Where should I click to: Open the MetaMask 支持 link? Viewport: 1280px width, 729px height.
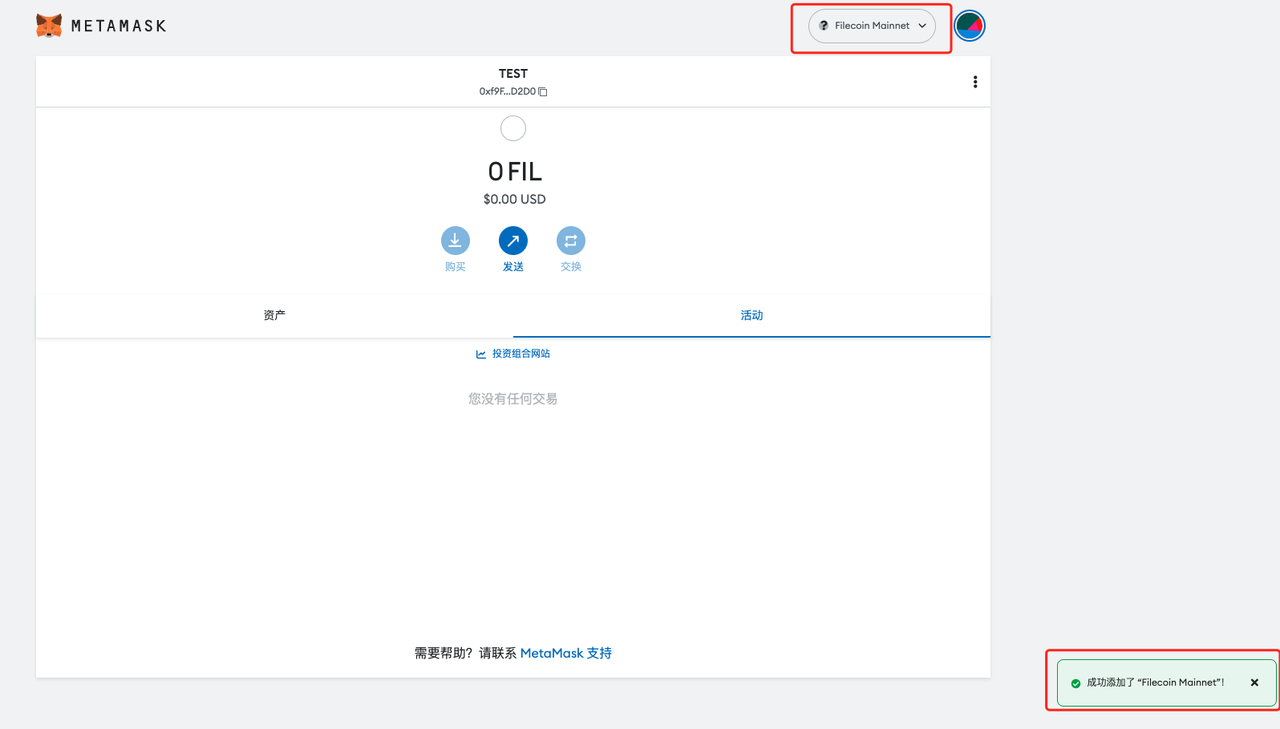pos(566,653)
